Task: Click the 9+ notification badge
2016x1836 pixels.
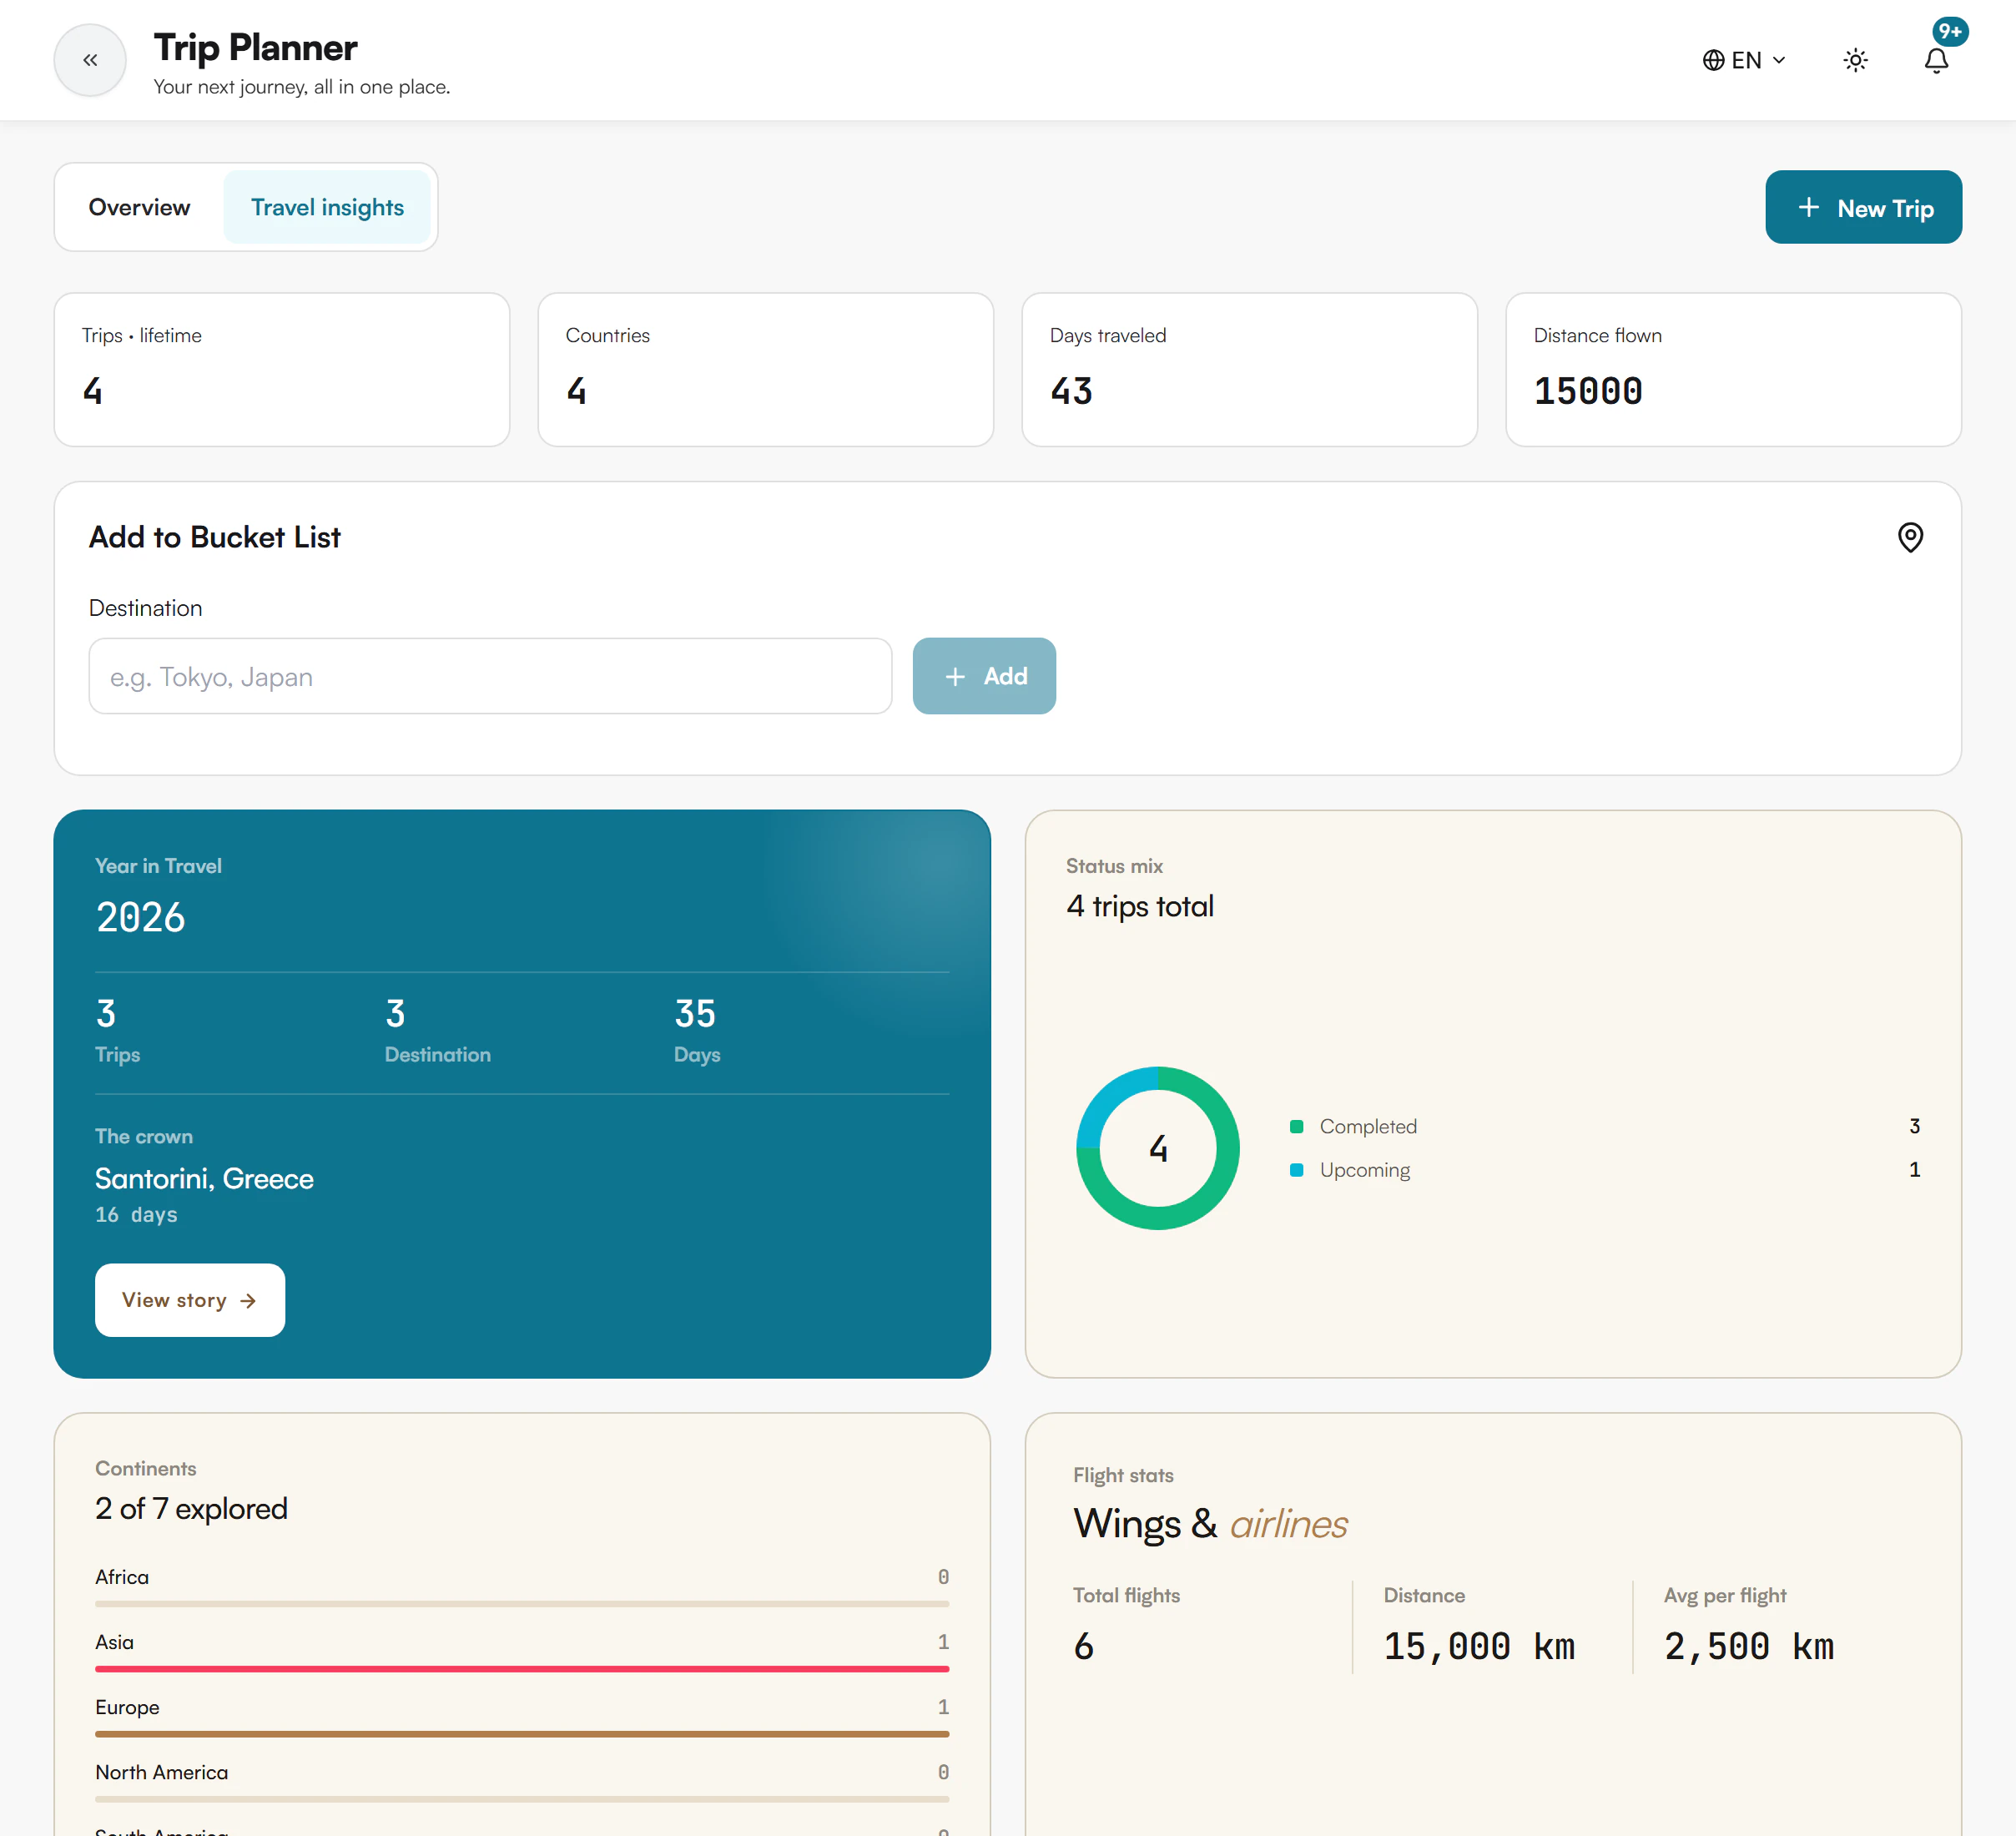Action: (x=1949, y=31)
